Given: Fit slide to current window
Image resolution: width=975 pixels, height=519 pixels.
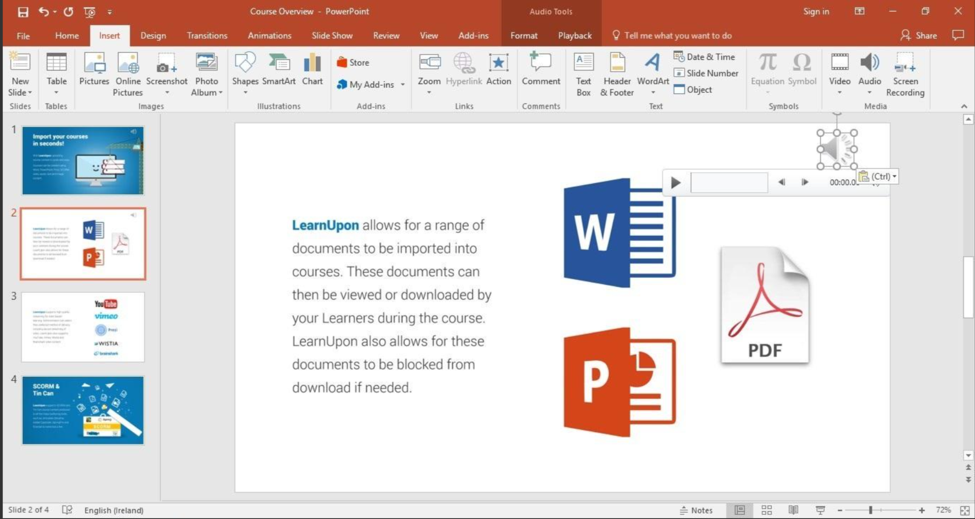Looking at the screenshot, I should click(965, 510).
